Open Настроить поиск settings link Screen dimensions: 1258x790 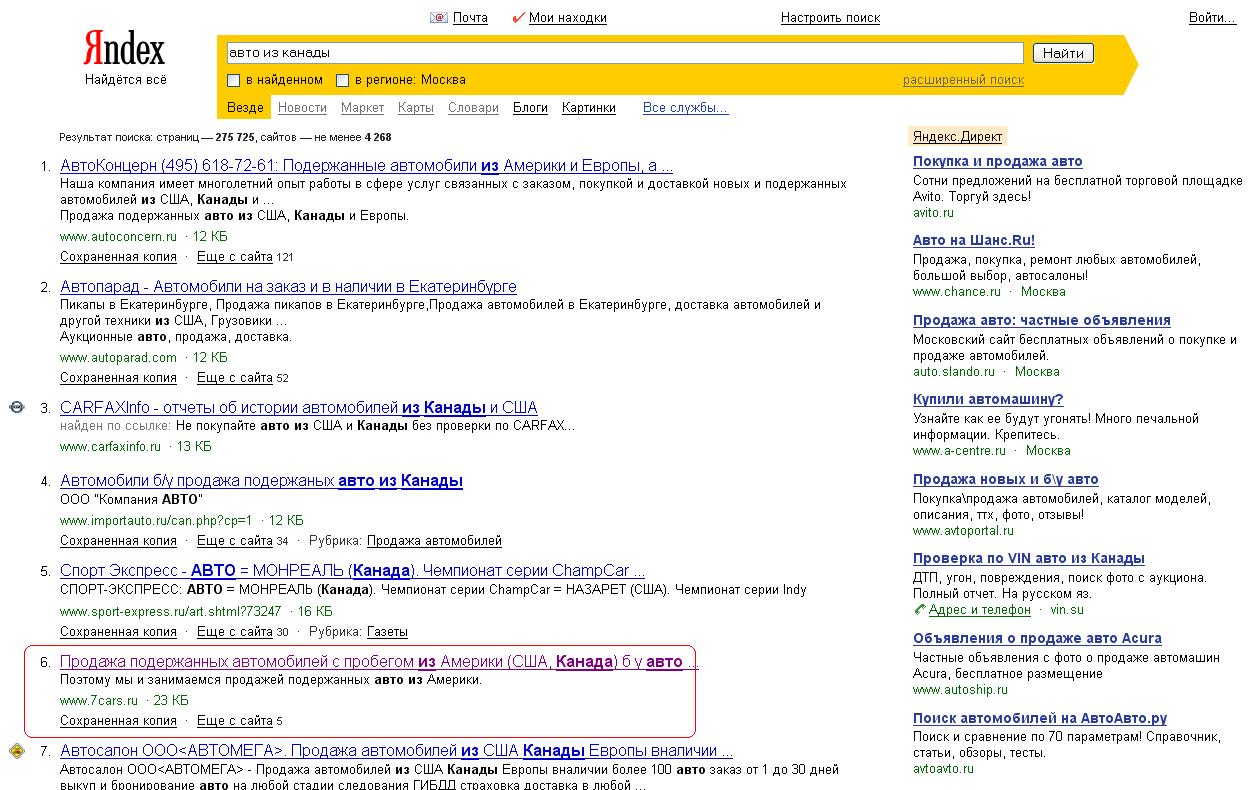830,18
